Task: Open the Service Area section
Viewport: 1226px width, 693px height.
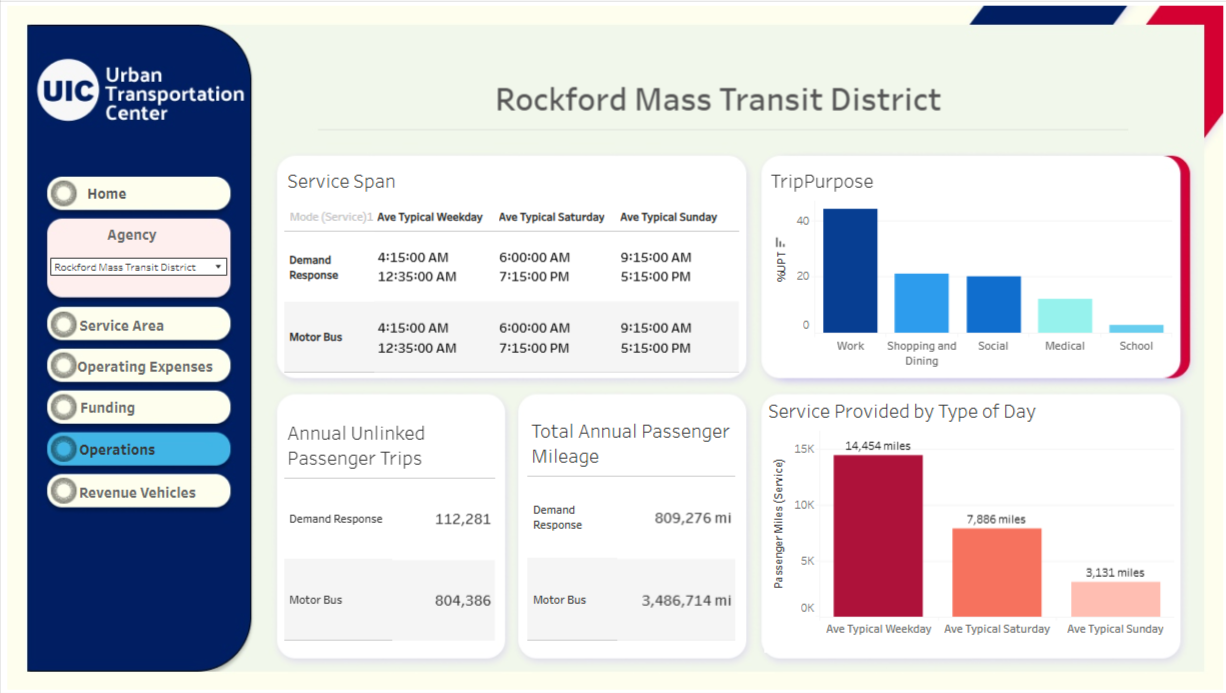Action: pos(122,326)
